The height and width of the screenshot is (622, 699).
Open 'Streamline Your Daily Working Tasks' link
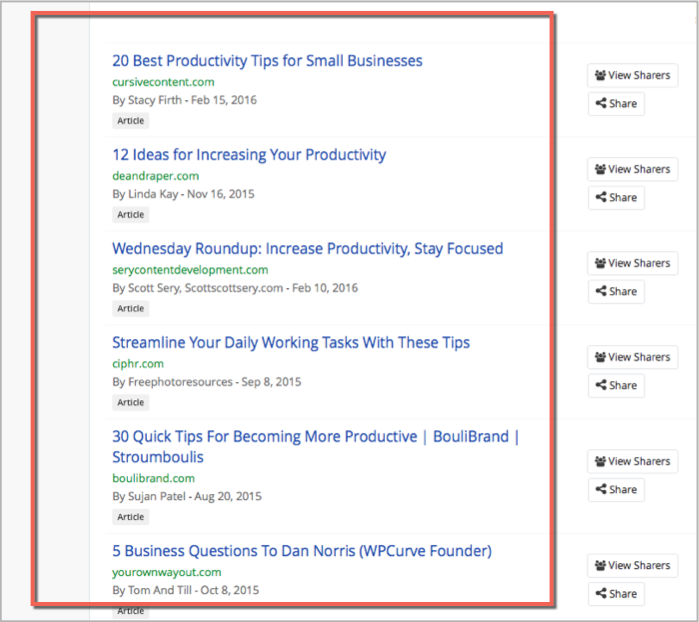pos(291,342)
